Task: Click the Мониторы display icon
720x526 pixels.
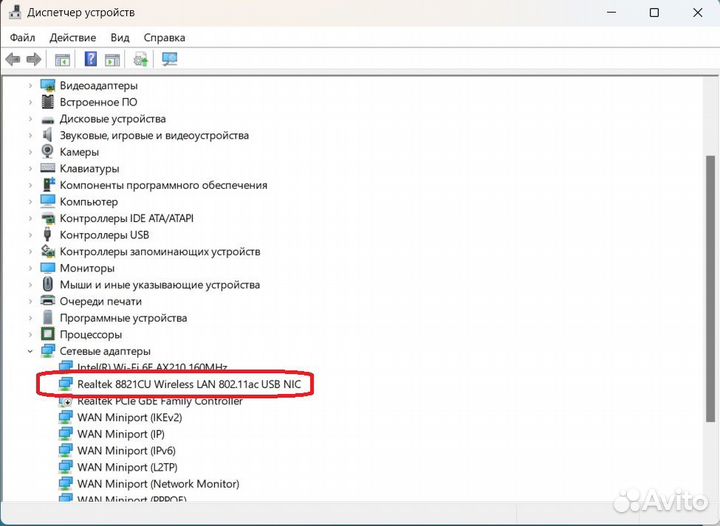Action: [x=48, y=268]
